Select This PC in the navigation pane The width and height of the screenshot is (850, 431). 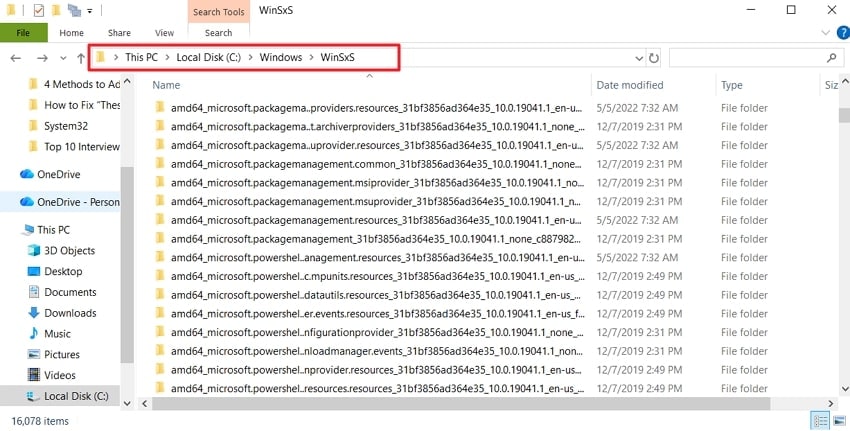coord(46,229)
